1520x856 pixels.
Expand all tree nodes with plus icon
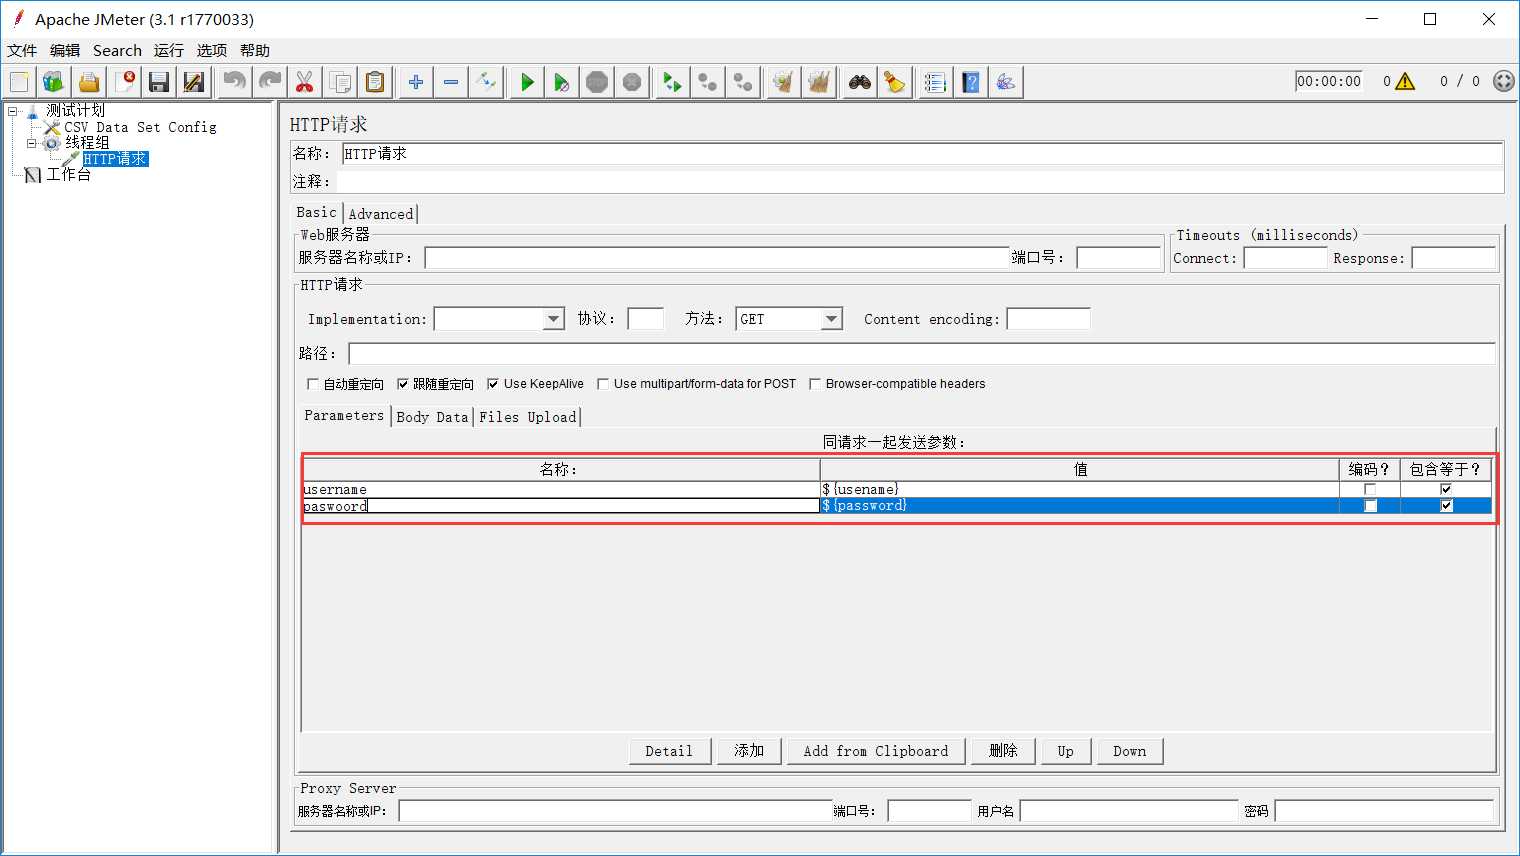(x=416, y=82)
